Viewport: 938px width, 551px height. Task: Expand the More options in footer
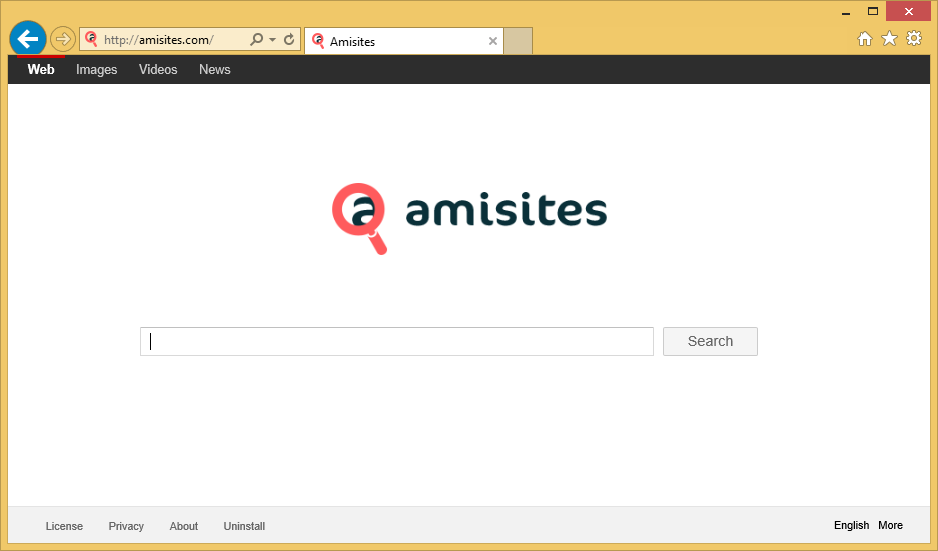point(890,525)
